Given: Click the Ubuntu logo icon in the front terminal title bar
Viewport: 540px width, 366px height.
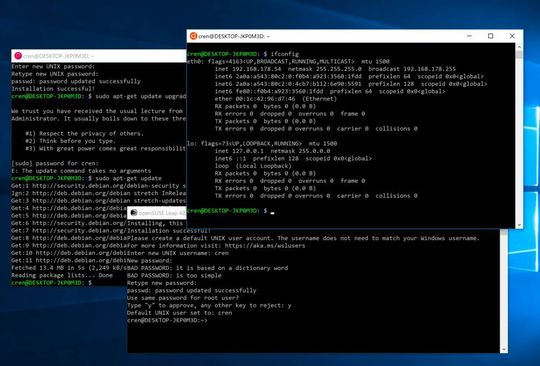Looking at the screenshot, I should [x=194, y=36].
